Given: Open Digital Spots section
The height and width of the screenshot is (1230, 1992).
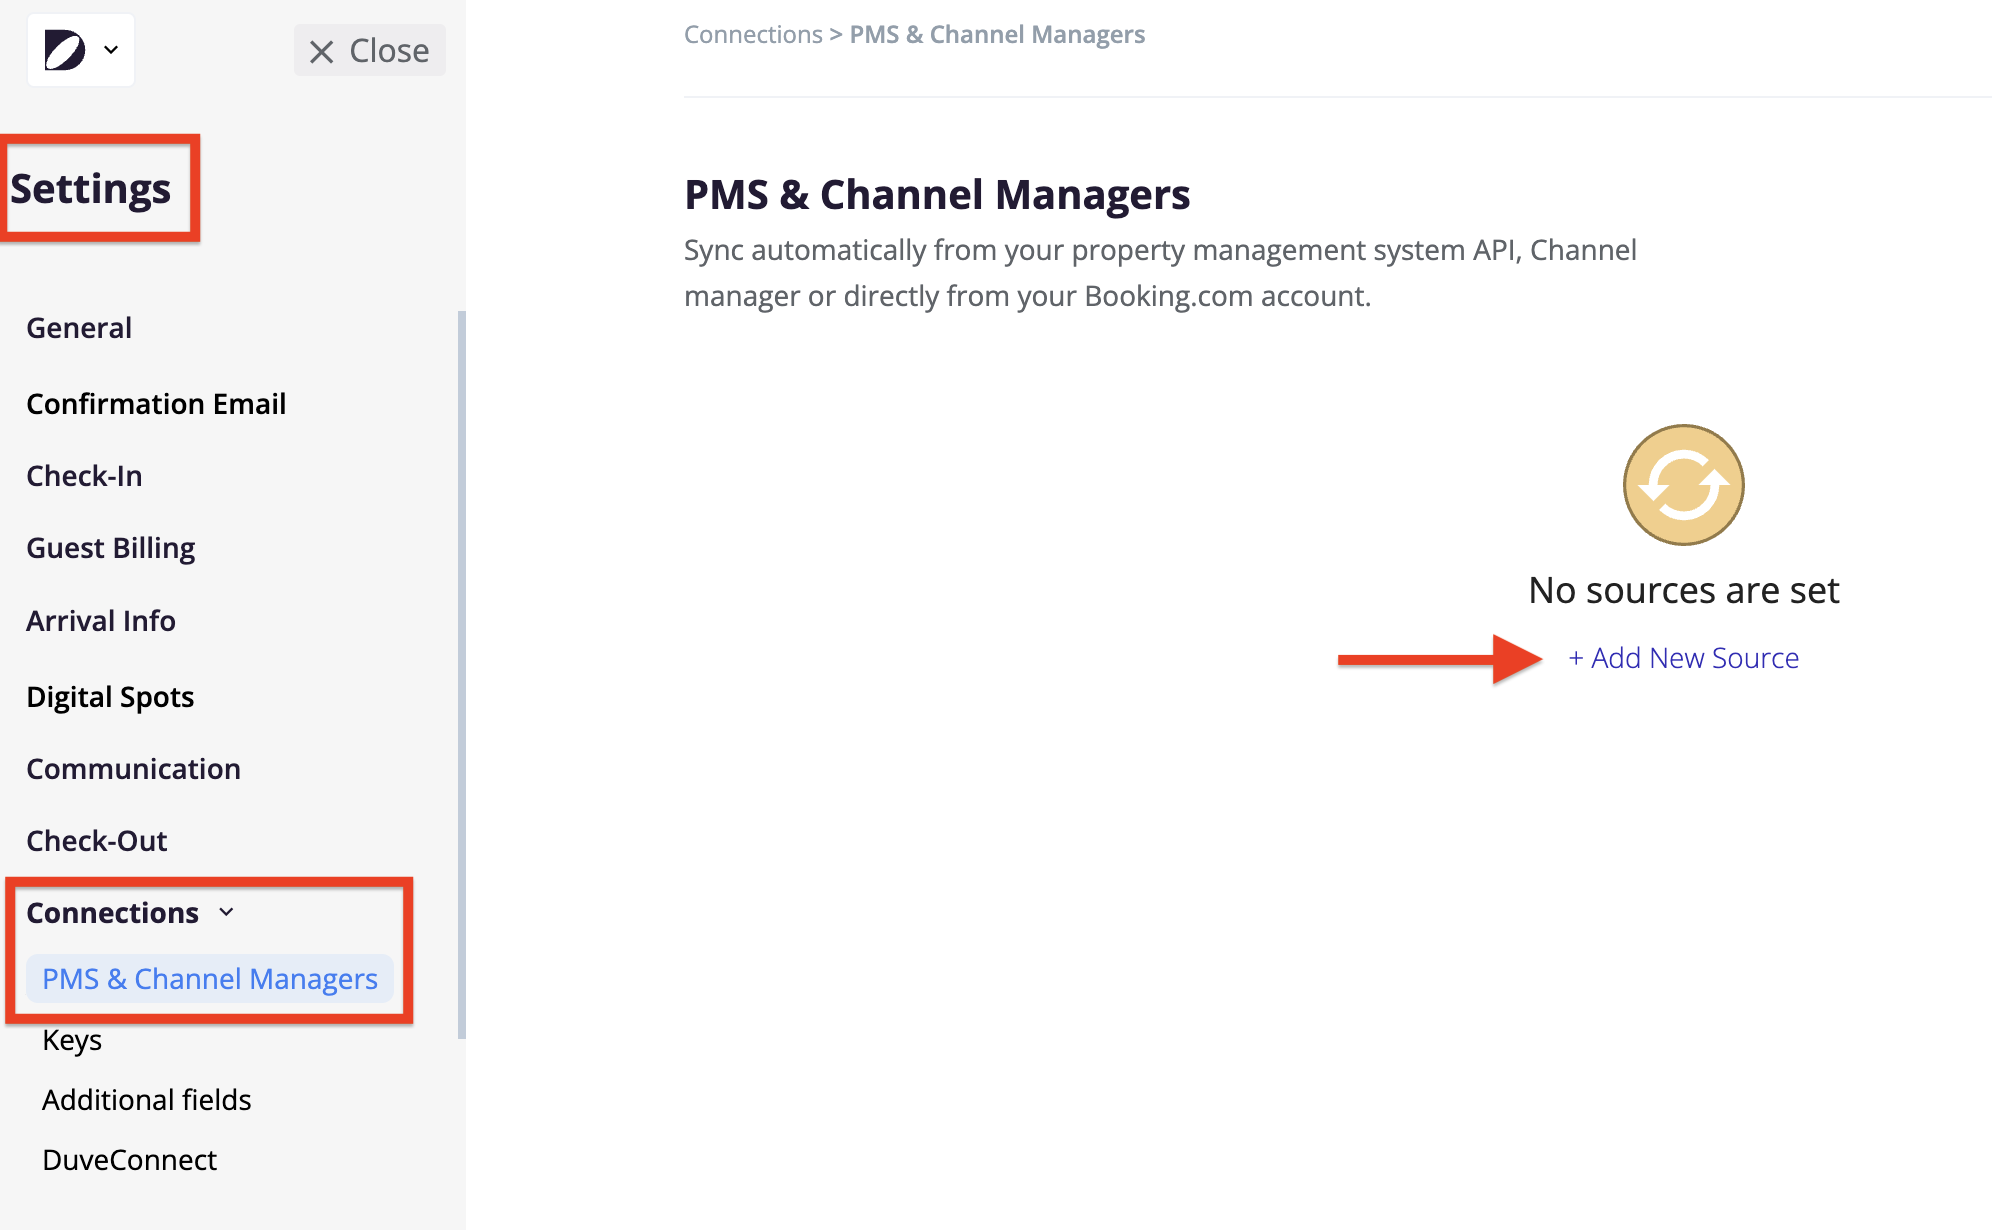Looking at the screenshot, I should point(110,697).
